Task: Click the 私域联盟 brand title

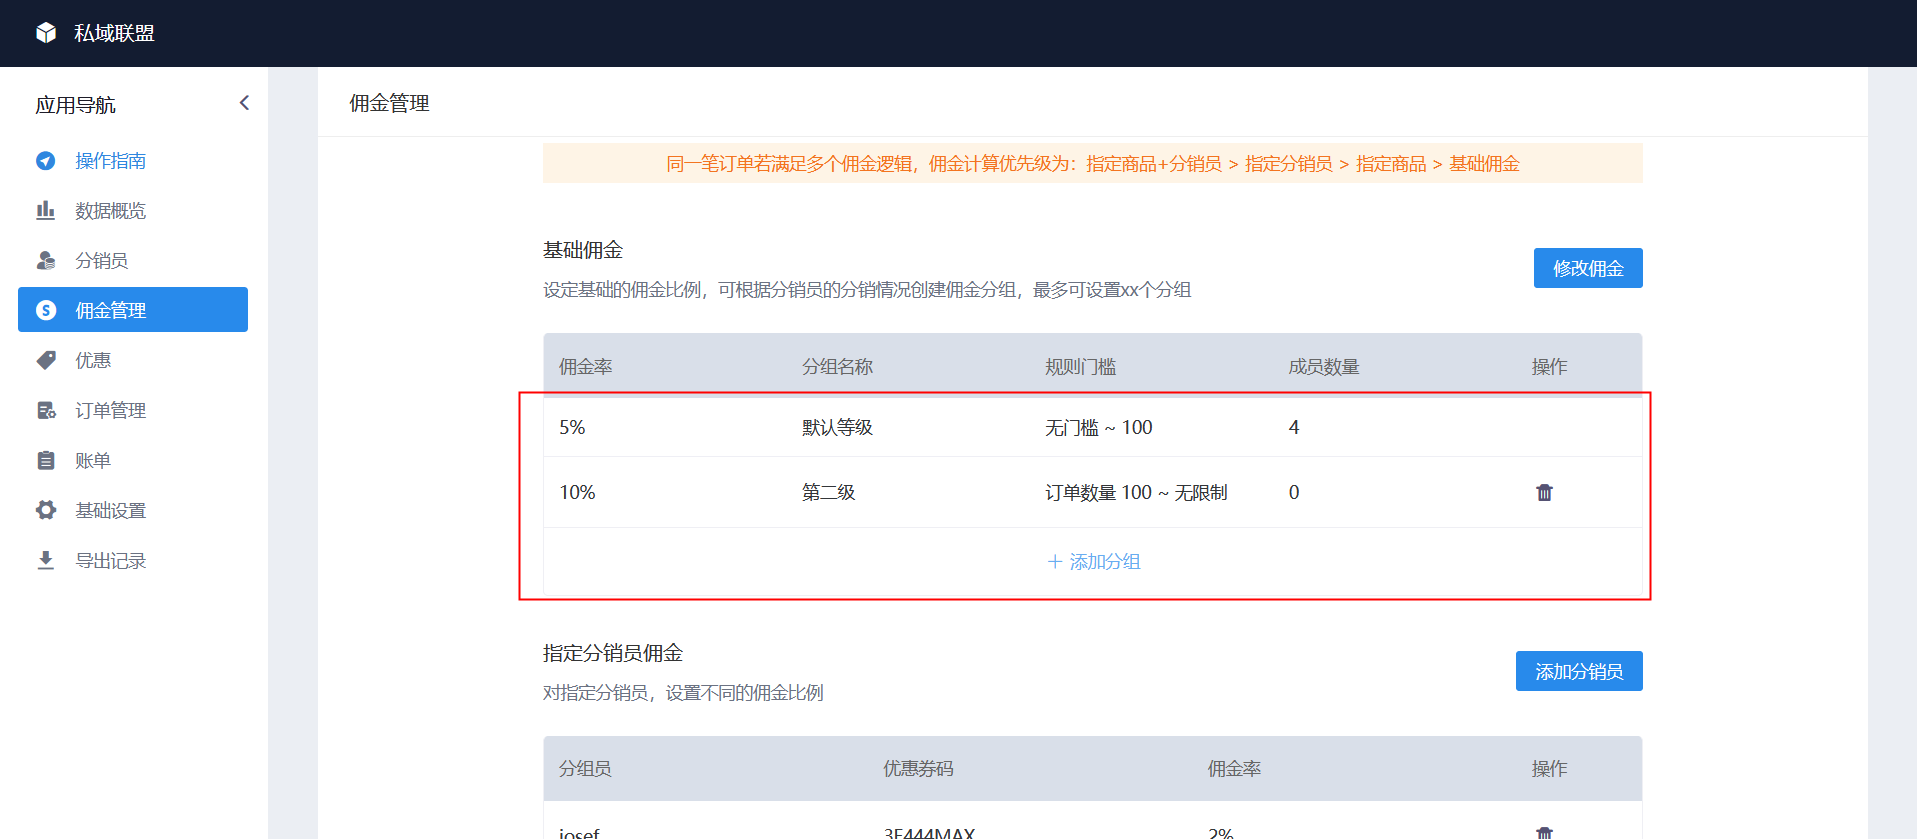Action: (114, 33)
